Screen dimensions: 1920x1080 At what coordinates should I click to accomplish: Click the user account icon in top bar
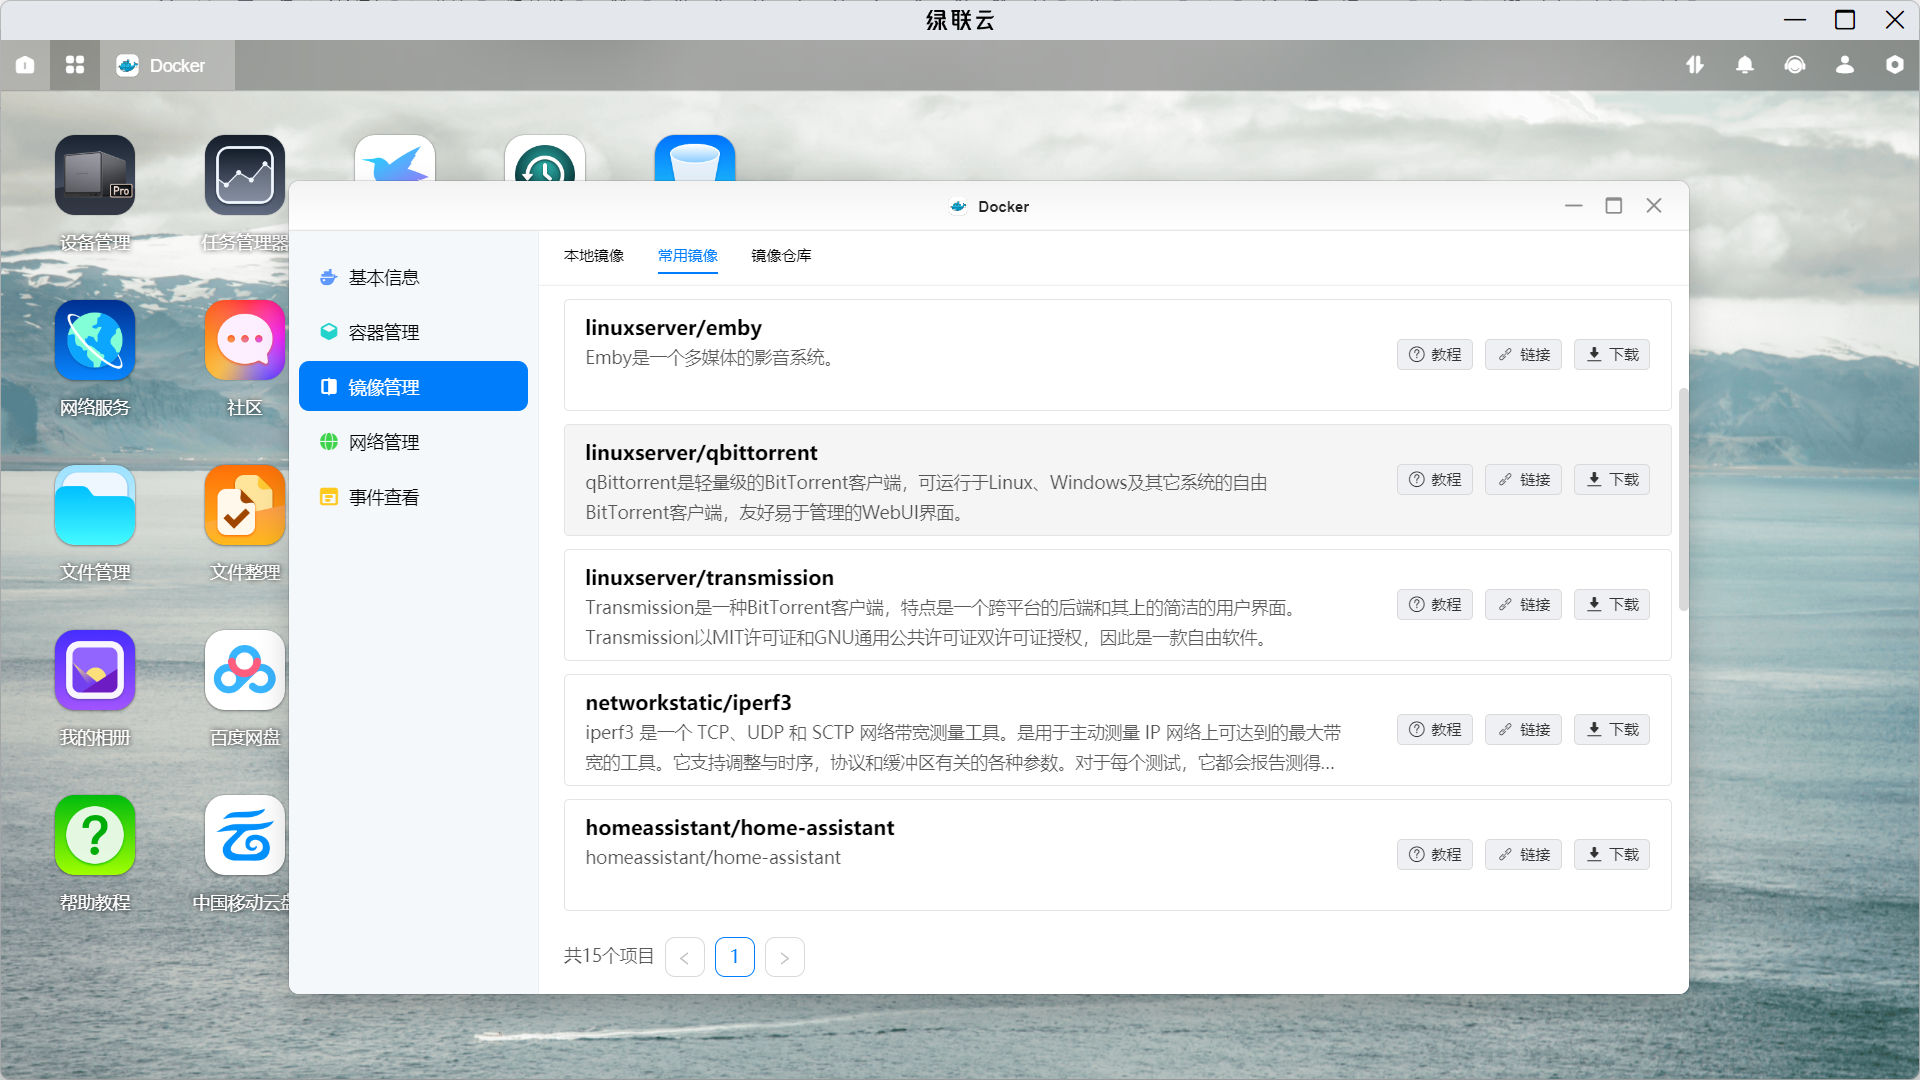coord(1845,65)
